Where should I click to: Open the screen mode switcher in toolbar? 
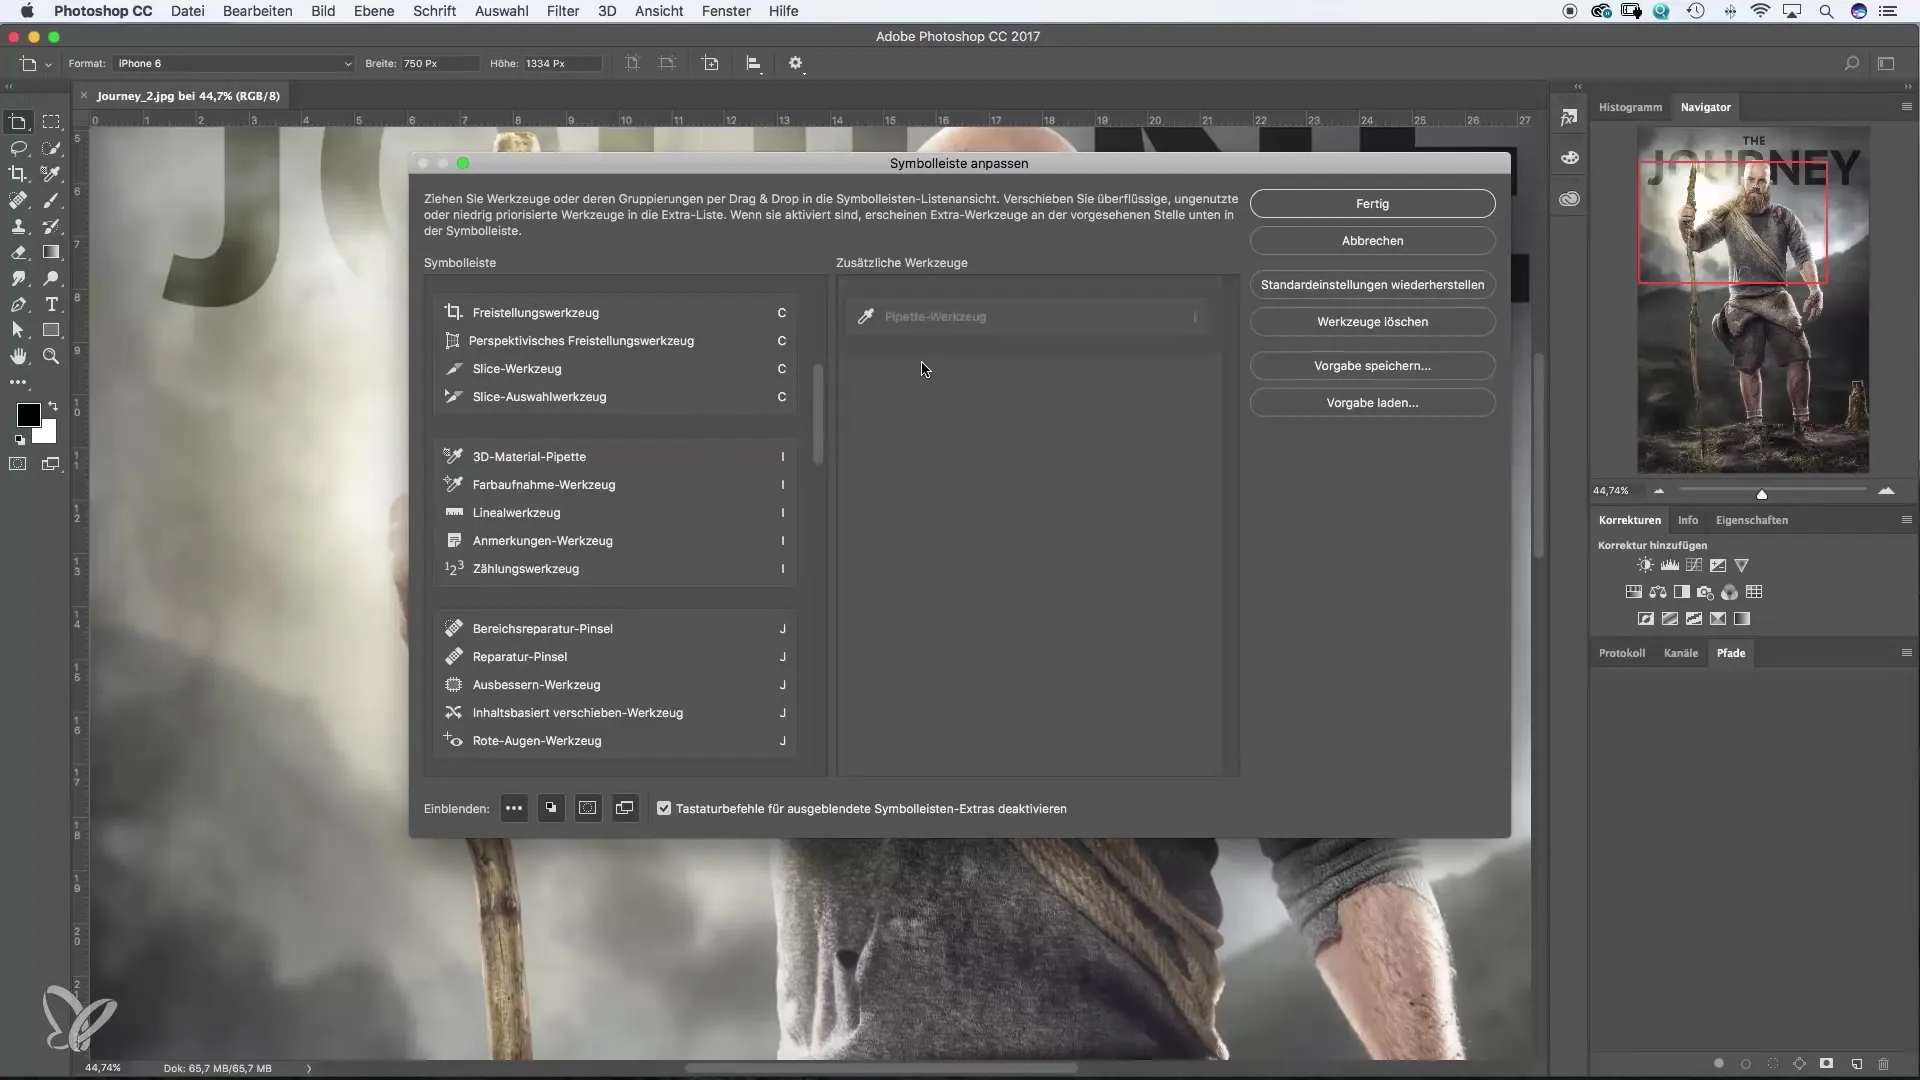51,464
